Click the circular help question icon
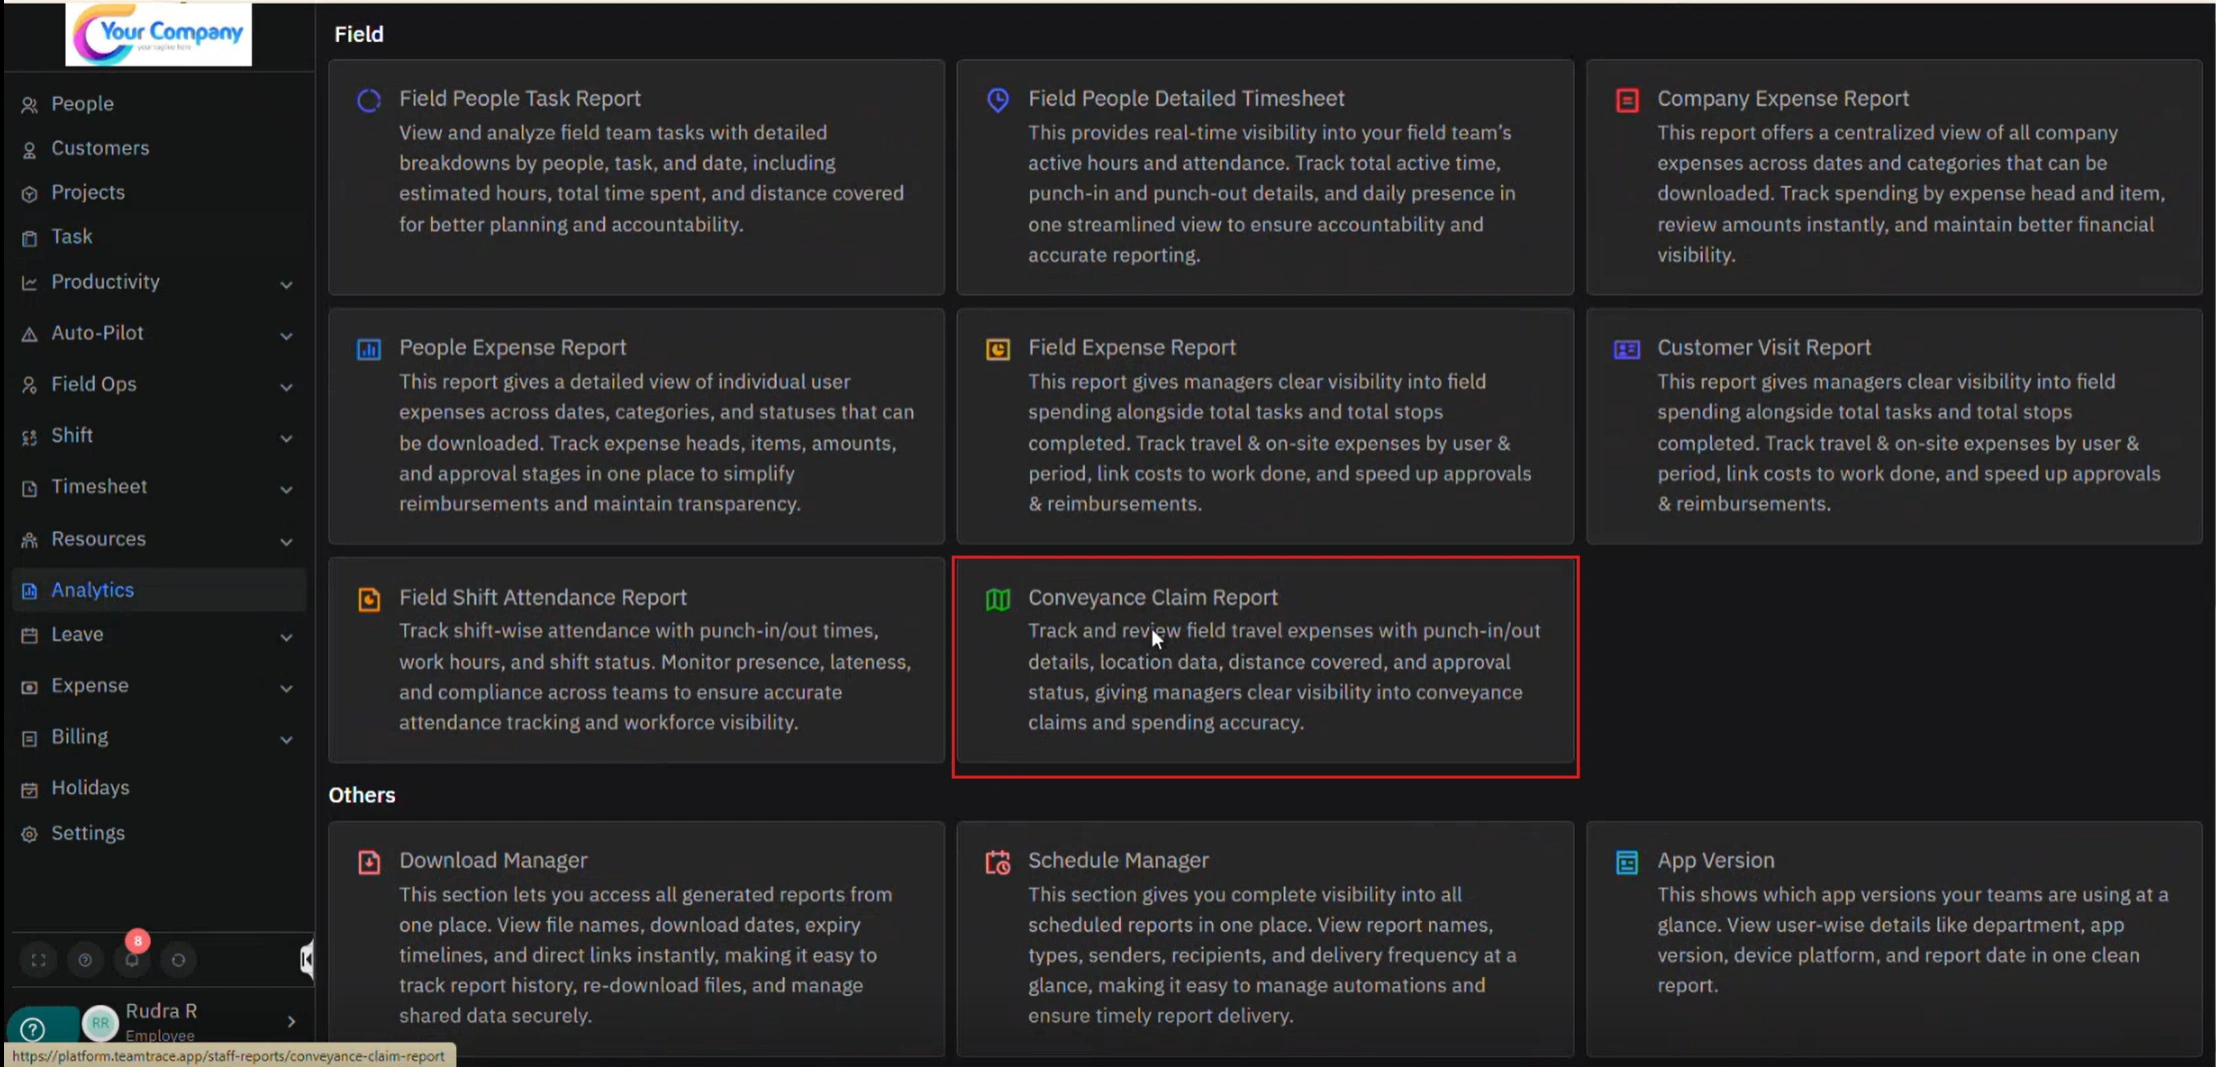This screenshot has width=2216, height=1067. coord(85,960)
